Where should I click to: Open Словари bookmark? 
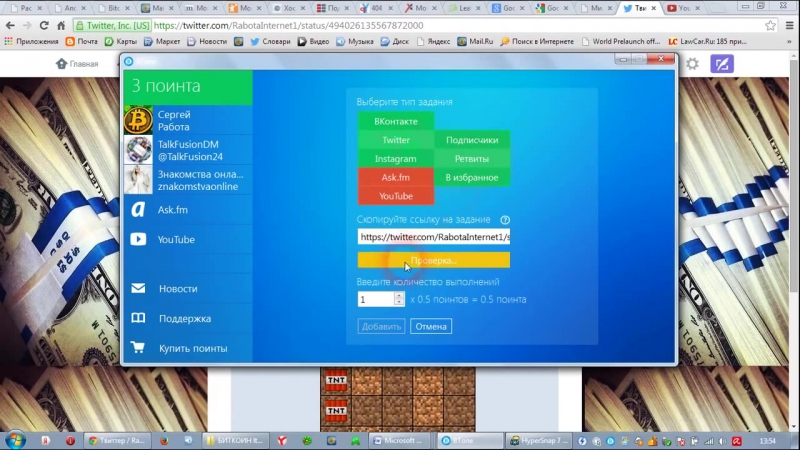[270, 41]
